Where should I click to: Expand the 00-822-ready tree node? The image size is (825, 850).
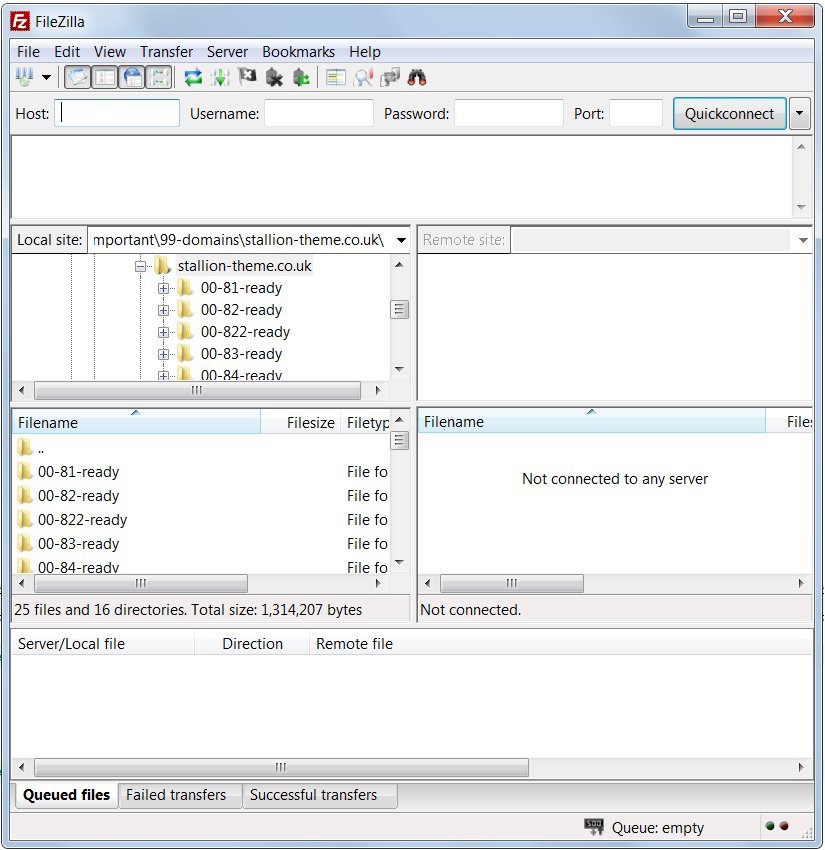tap(163, 332)
